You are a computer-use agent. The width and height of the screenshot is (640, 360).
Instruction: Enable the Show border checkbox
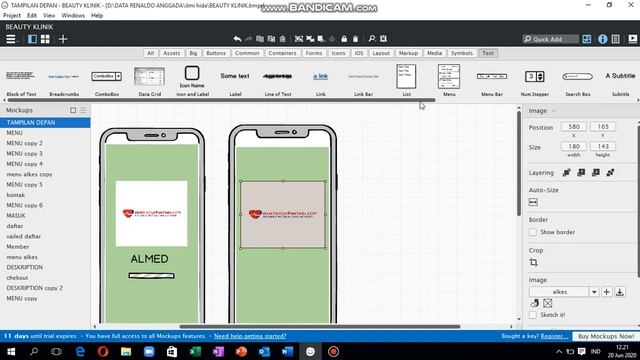[533, 232]
